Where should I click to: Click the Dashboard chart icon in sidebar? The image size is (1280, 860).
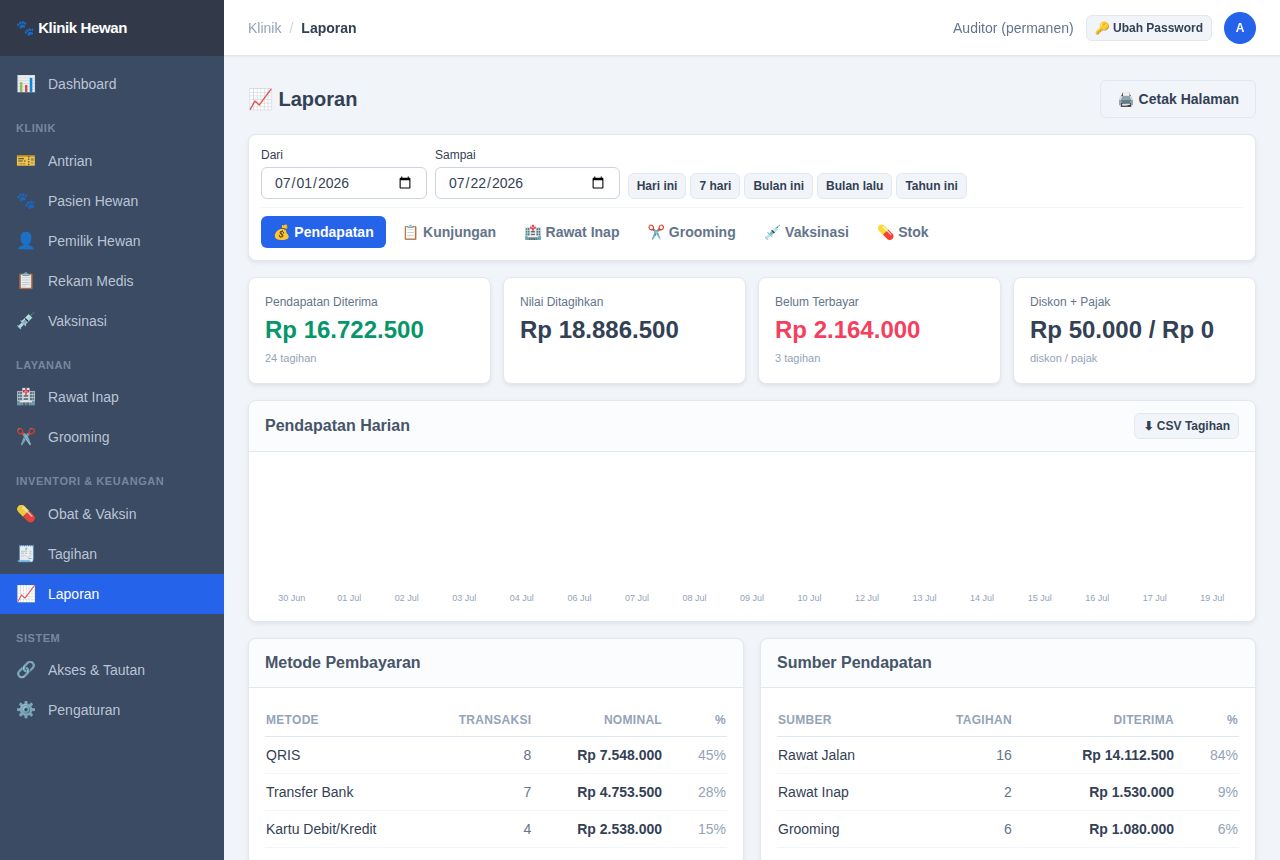26,84
